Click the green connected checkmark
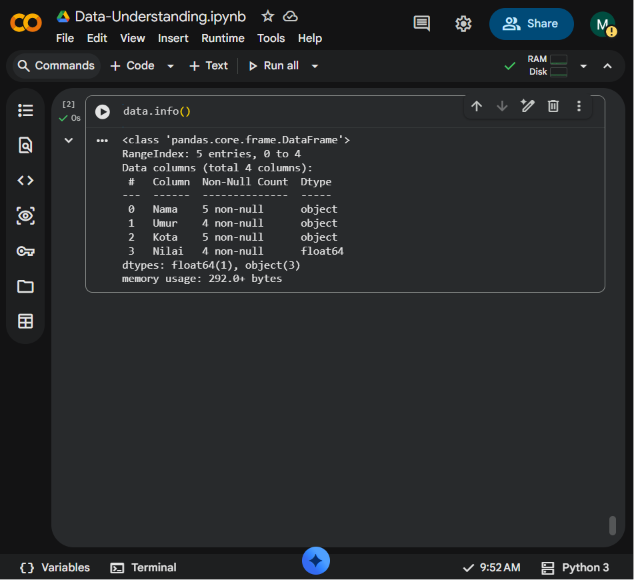 tap(510, 66)
